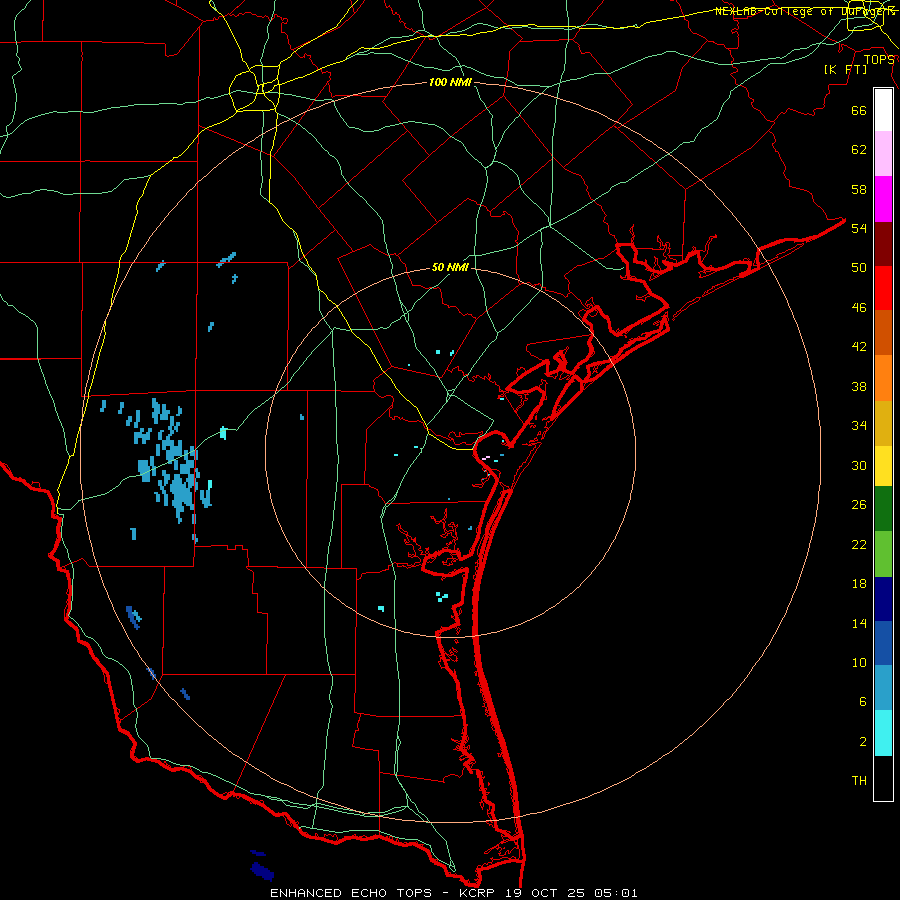Click the large light-blue echo cluster west of radar
Image resolution: width=900 pixels, height=900 pixels.
tap(170, 462)
